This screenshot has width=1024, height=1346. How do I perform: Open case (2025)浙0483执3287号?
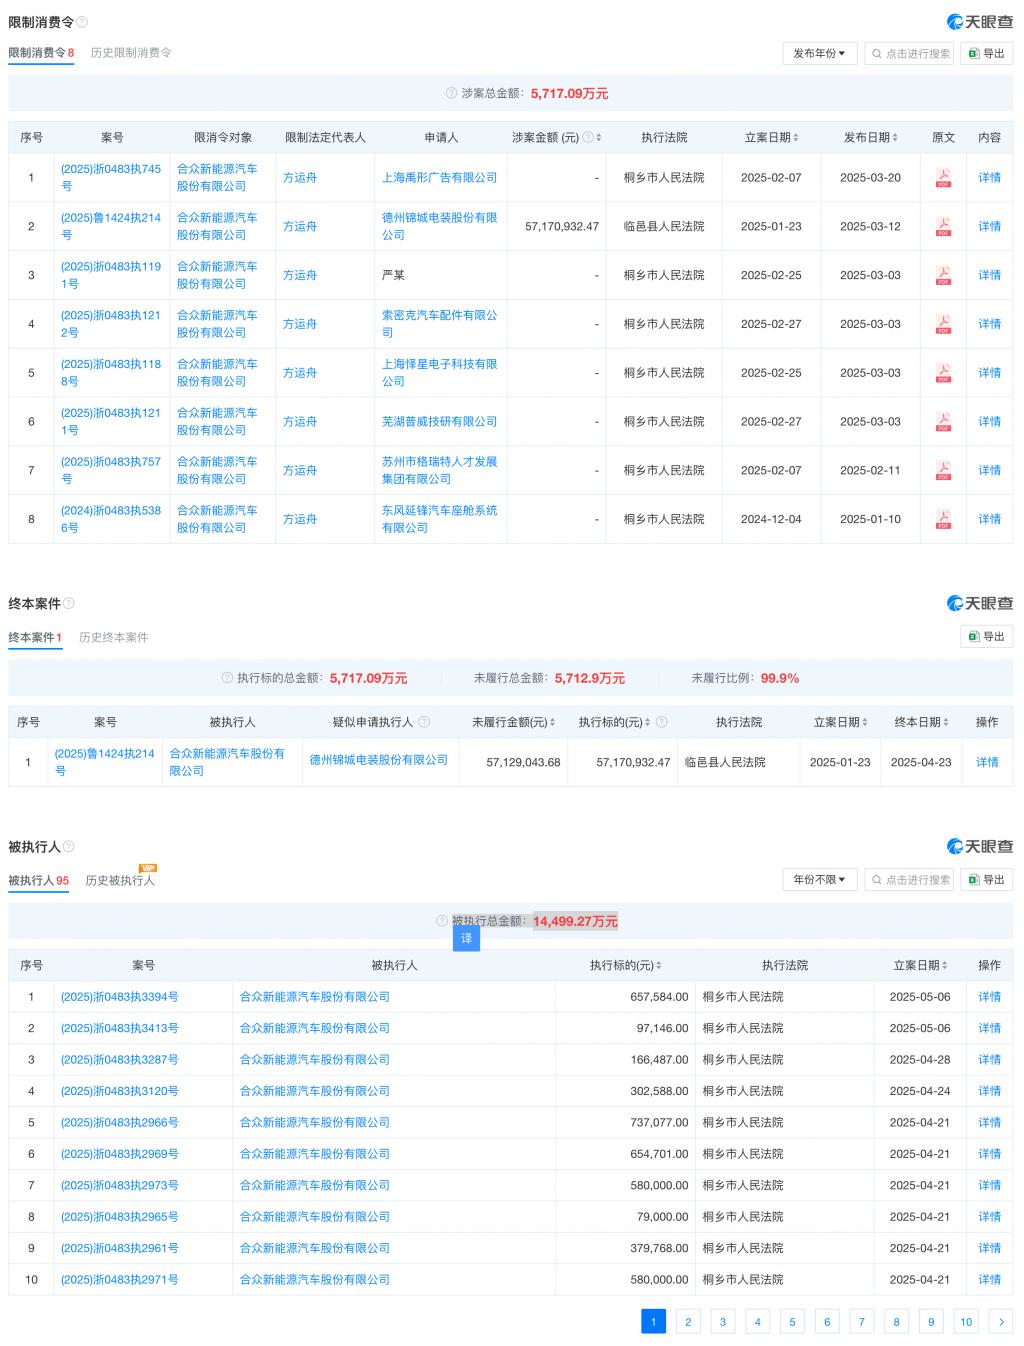[119, 1059]
